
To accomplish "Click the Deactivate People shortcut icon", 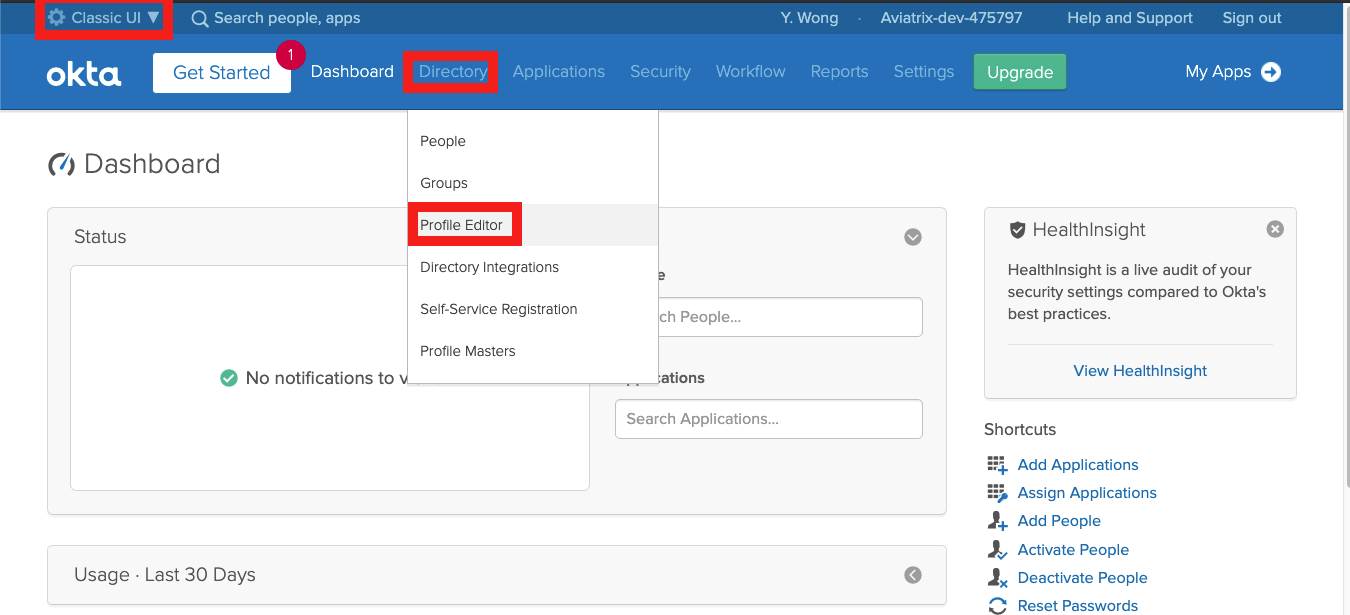I will click(x=996, y=578).
